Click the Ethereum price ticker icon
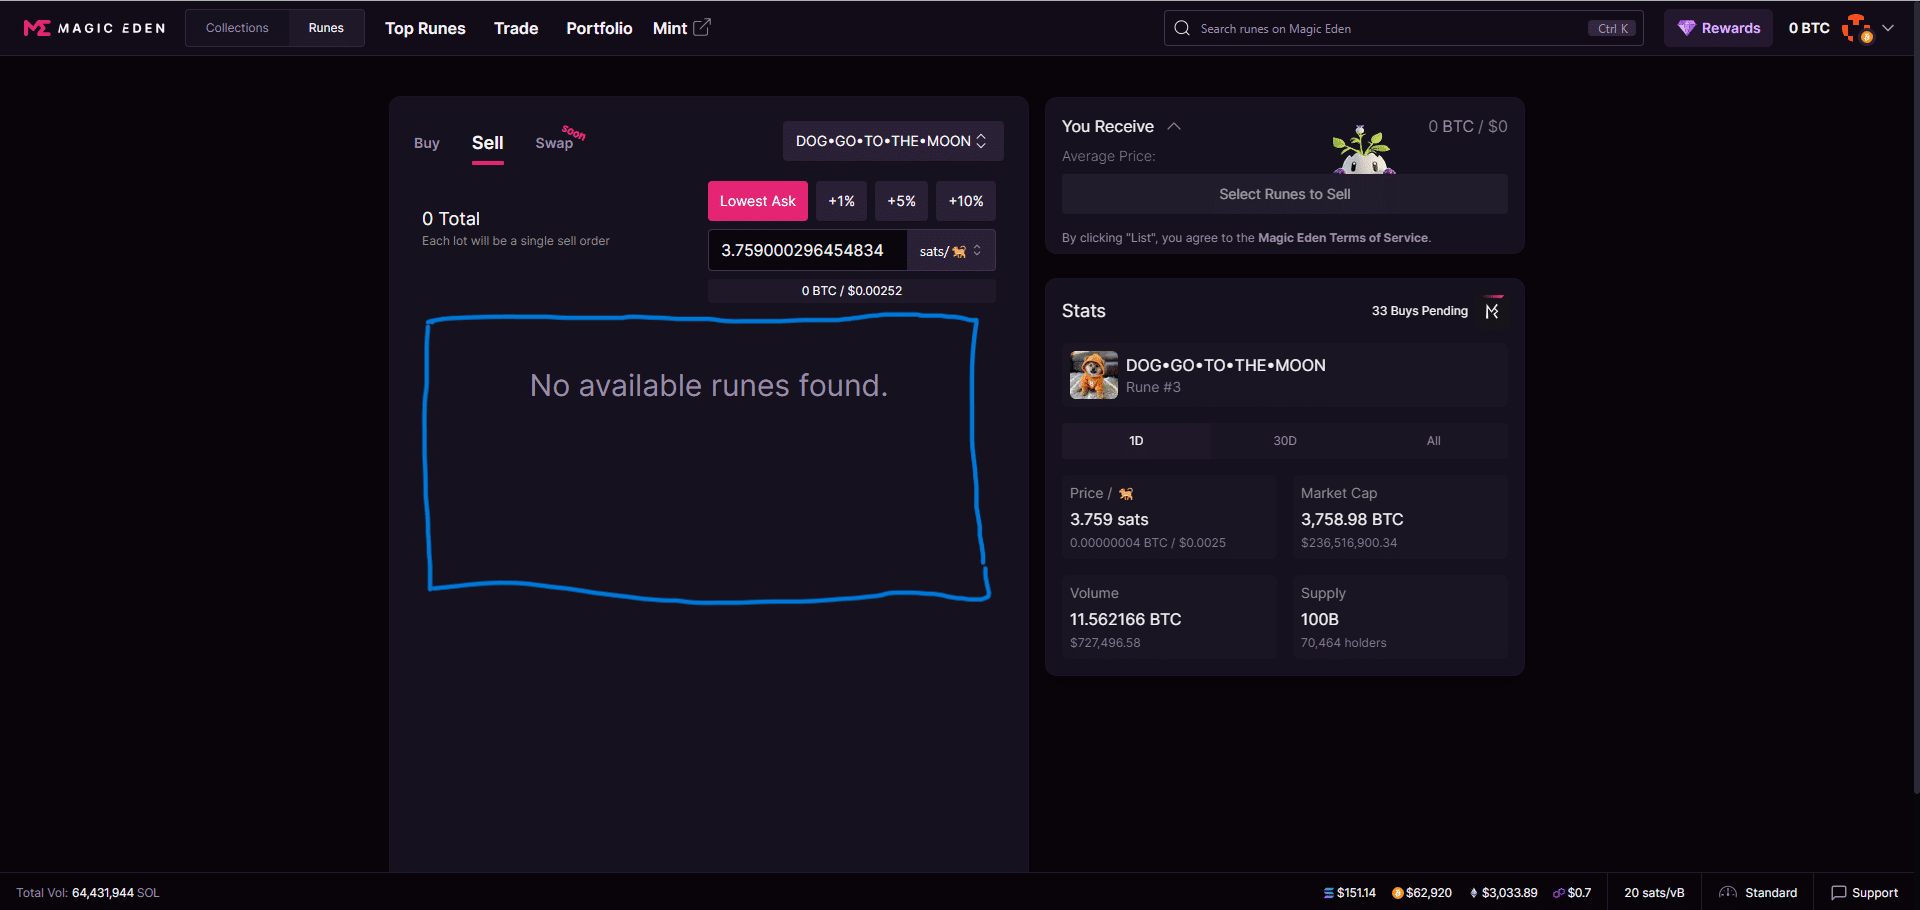Screen dimensions: 1920x910 coord(1474,893)
